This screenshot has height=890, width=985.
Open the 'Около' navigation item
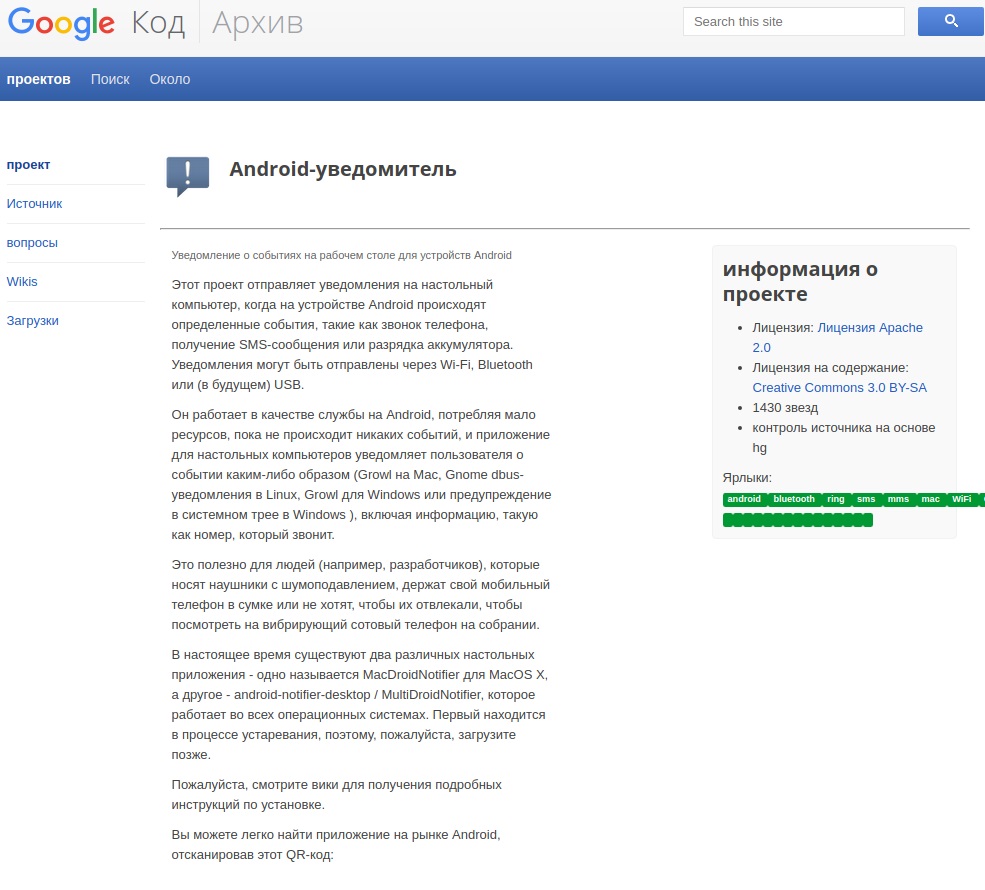[170, 79]
